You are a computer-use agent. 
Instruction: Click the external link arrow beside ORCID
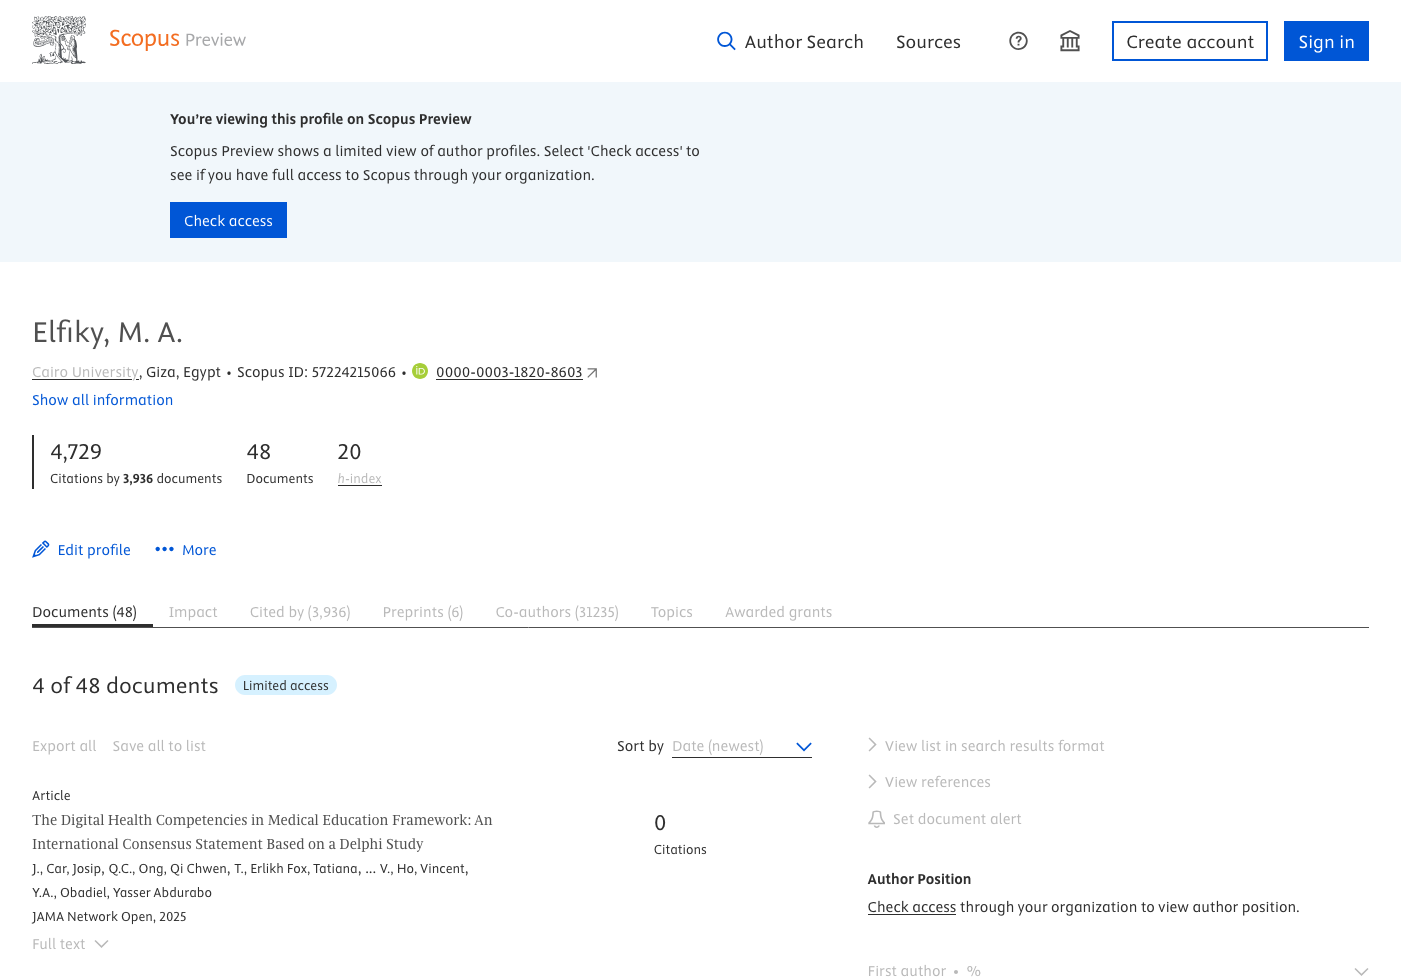[593, 373]
